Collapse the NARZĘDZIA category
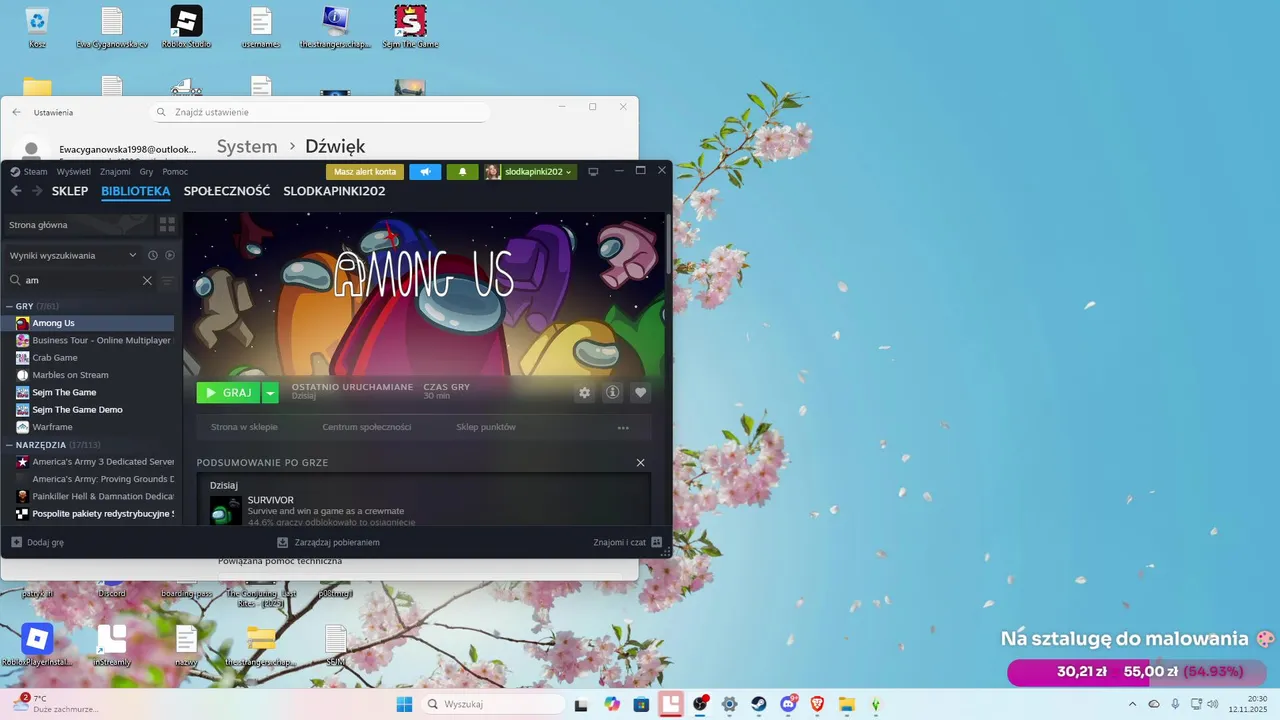Viewport: 1280px width, 720px height. coord(9,445)
